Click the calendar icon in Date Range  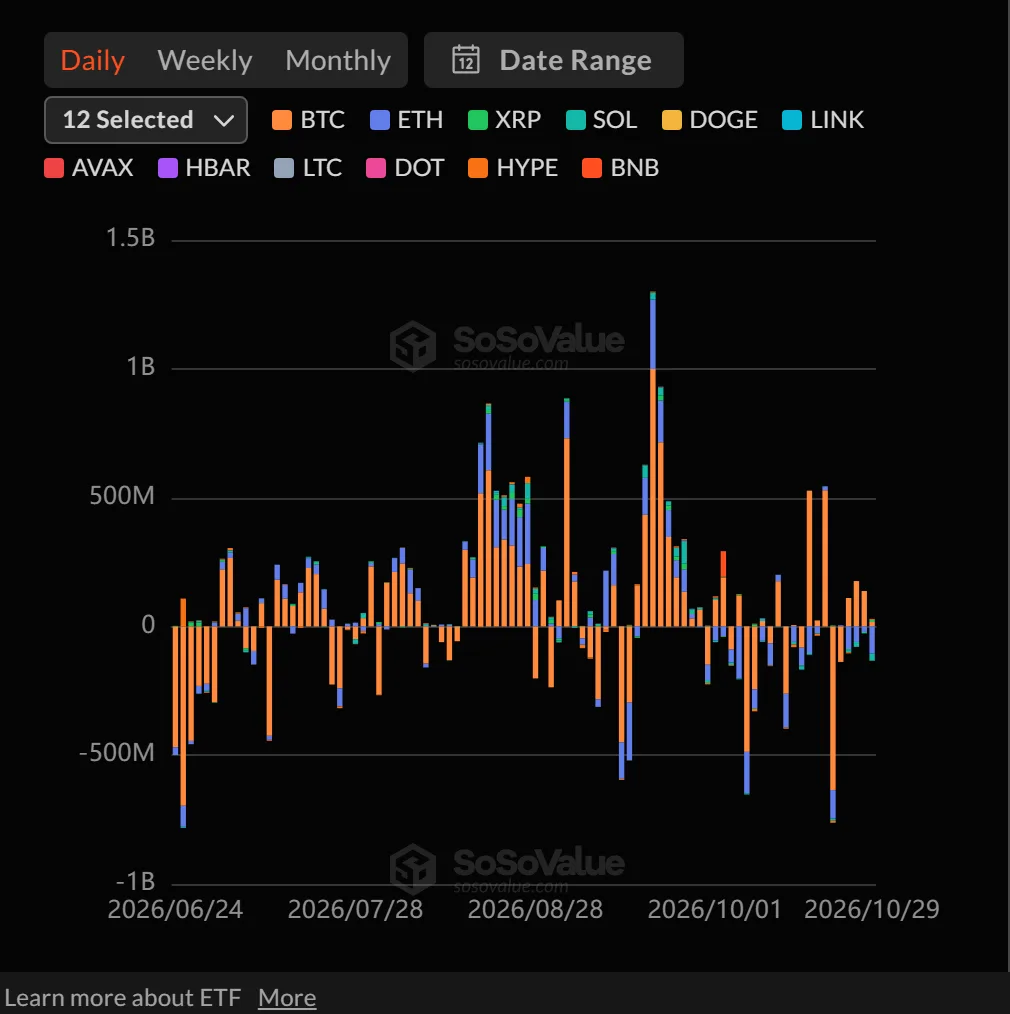click(466, 59)
